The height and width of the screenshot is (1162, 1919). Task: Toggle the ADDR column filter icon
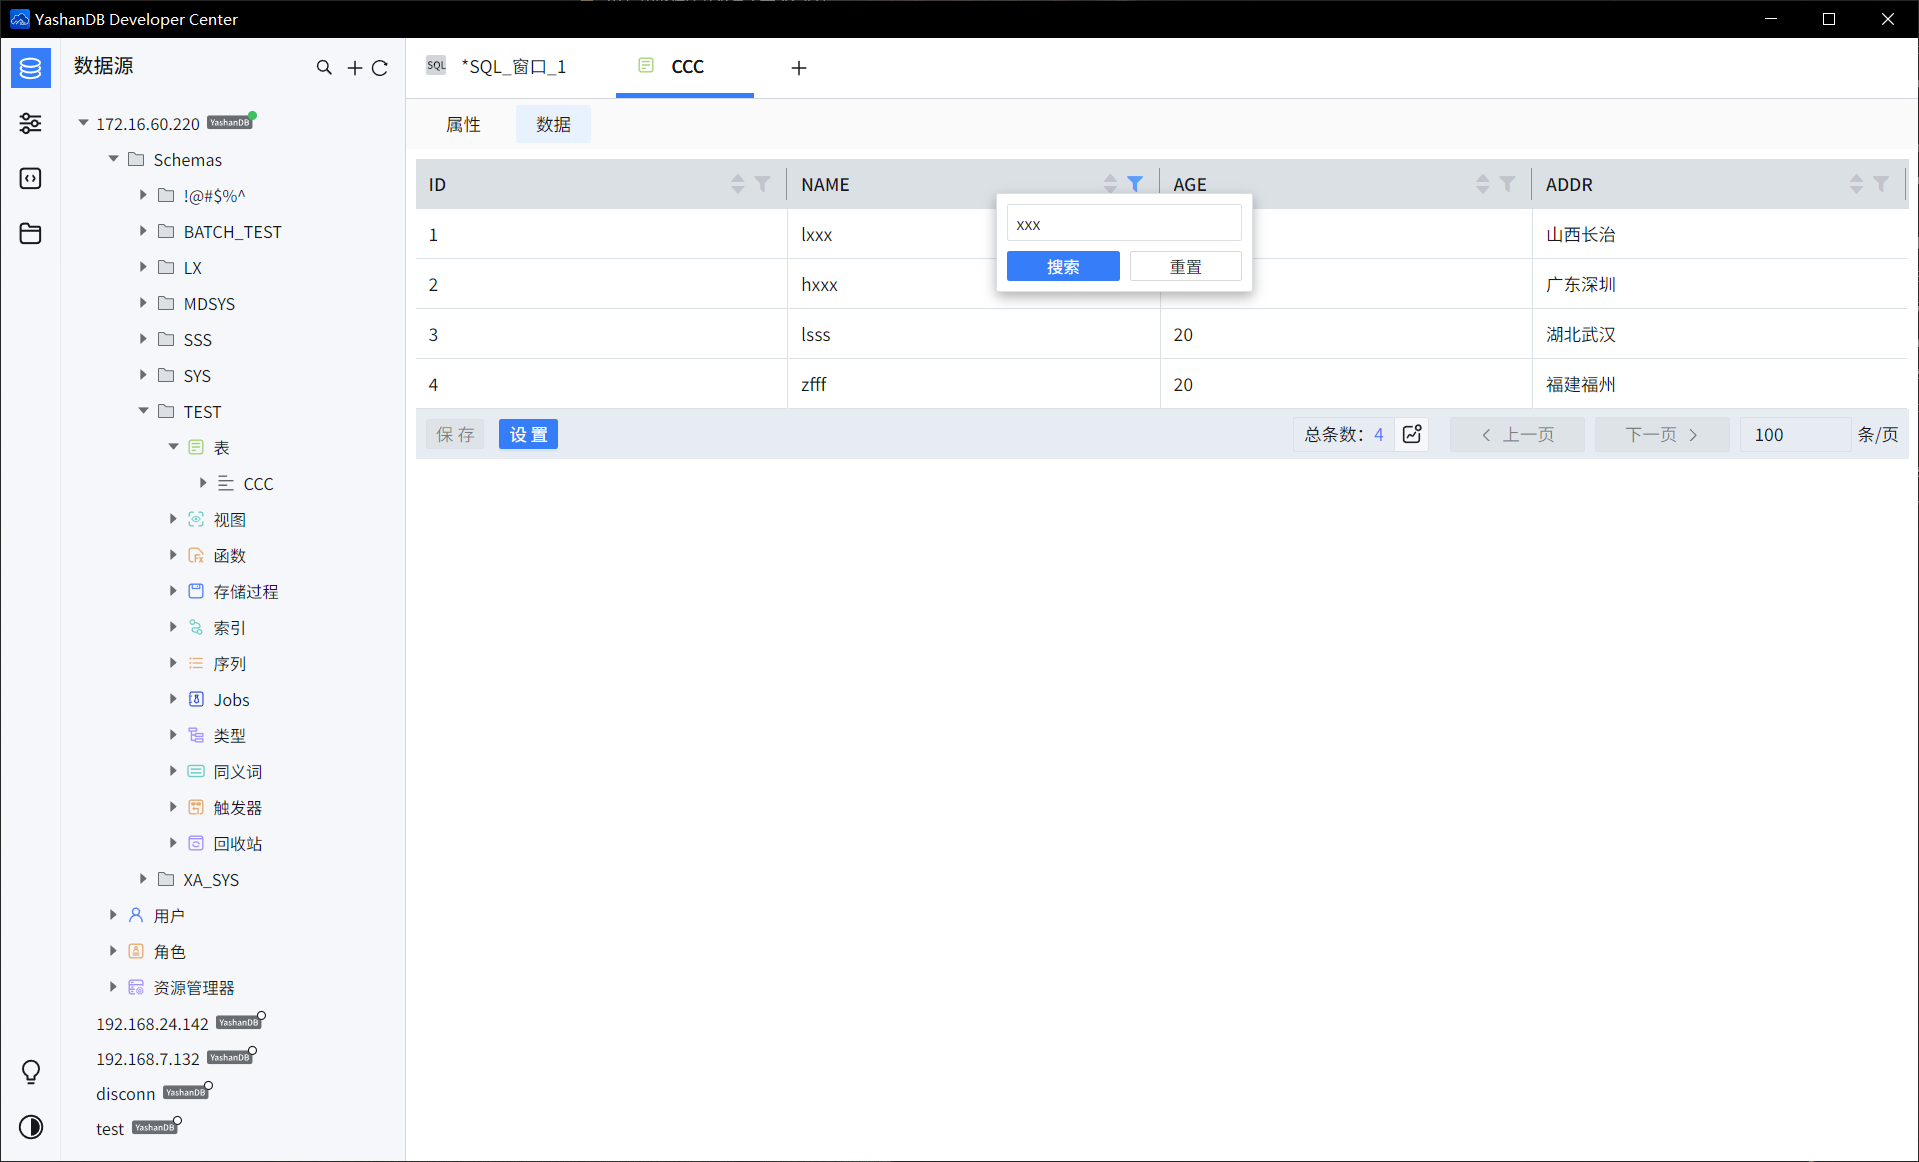point(1881,183)
